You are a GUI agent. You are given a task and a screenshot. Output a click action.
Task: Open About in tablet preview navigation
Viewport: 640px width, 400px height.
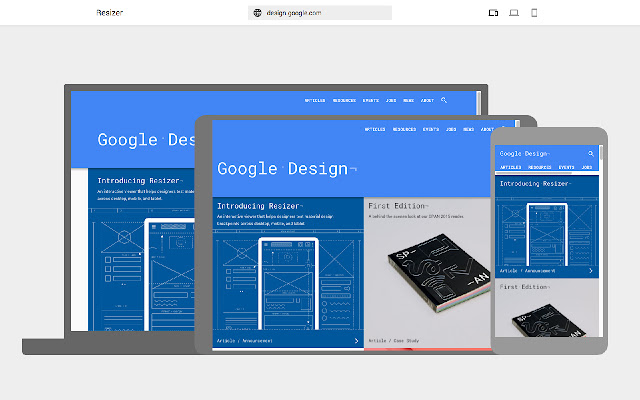pos(486,129)
